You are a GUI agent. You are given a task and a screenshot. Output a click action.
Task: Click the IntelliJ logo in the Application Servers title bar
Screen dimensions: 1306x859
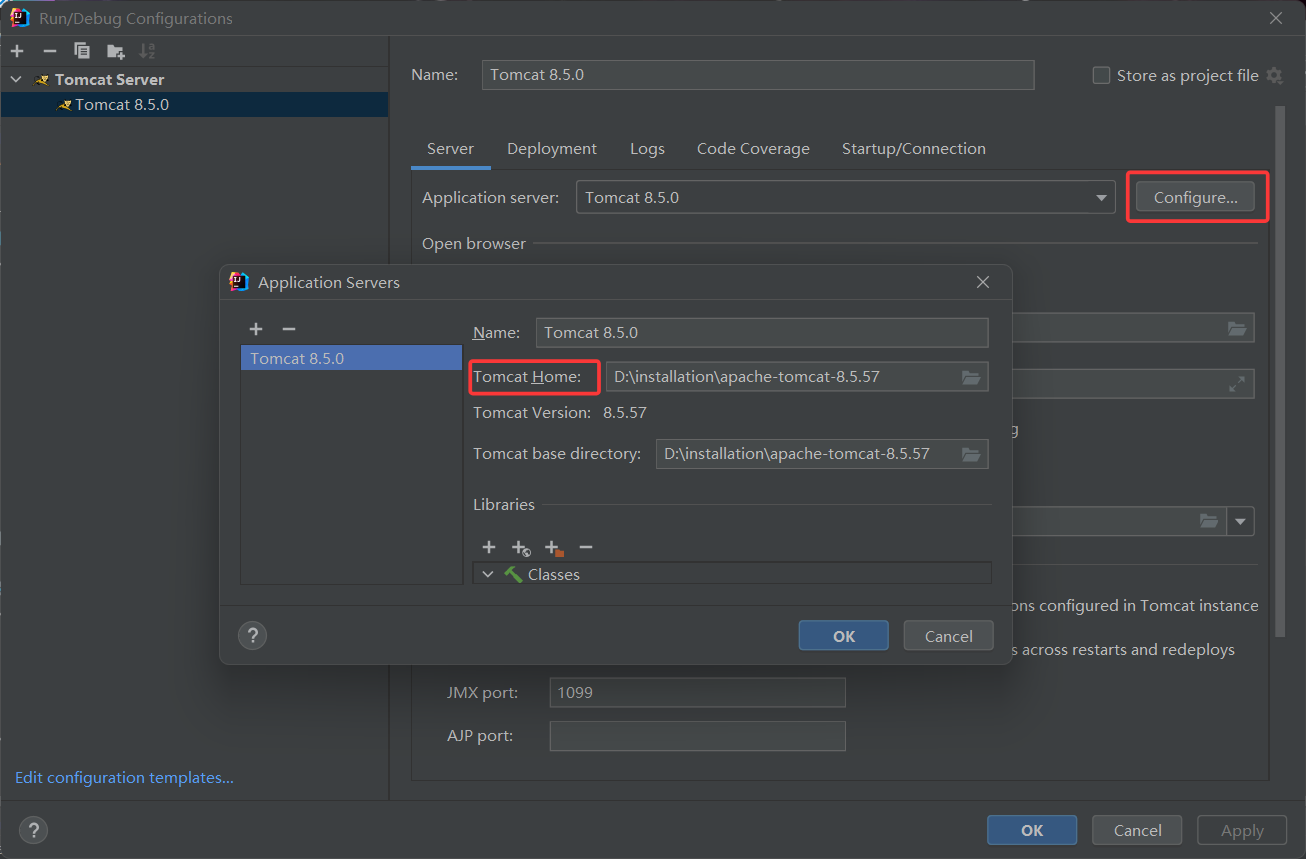(239, 282)
